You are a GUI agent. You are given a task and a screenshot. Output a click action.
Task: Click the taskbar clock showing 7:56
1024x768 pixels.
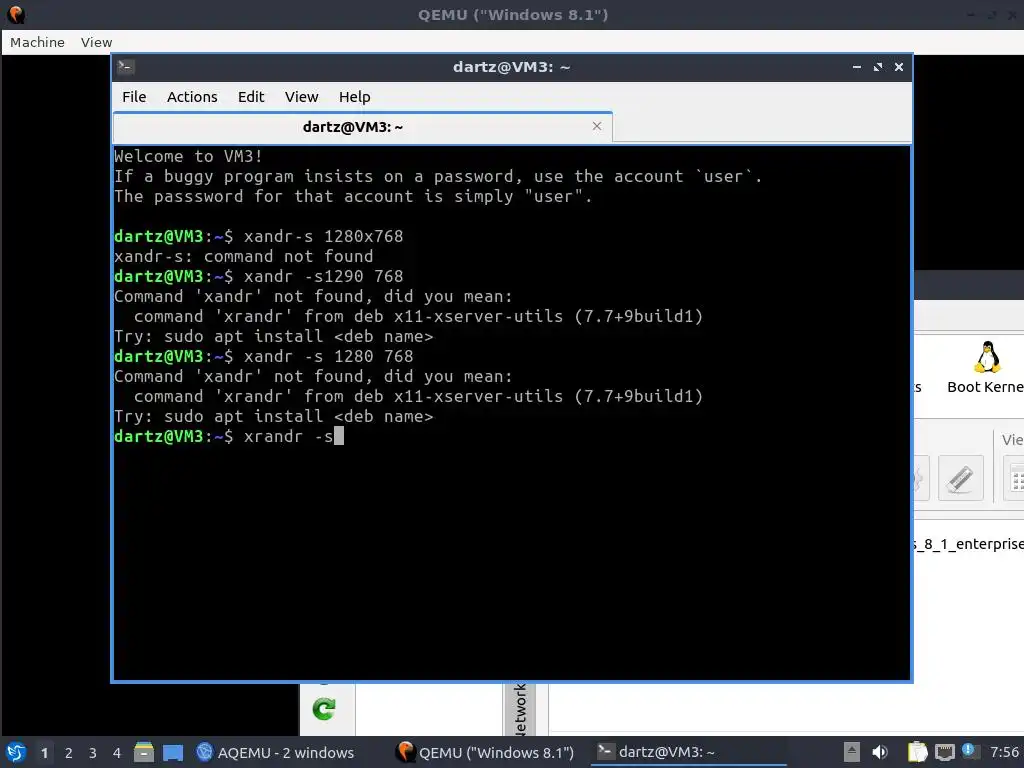click(1004, 752)
